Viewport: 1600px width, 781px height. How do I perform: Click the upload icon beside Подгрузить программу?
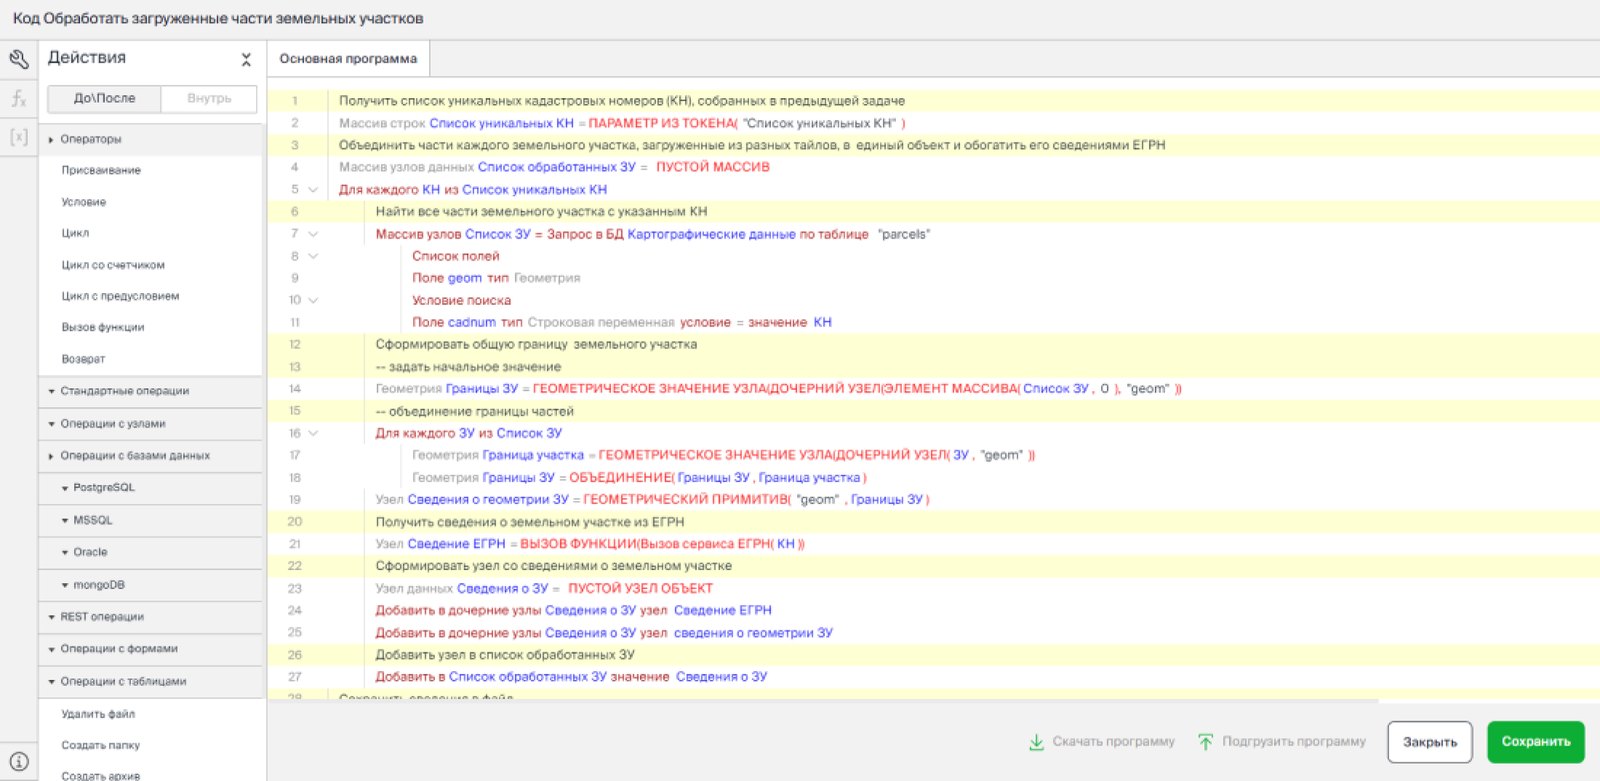coord(1206,742)
